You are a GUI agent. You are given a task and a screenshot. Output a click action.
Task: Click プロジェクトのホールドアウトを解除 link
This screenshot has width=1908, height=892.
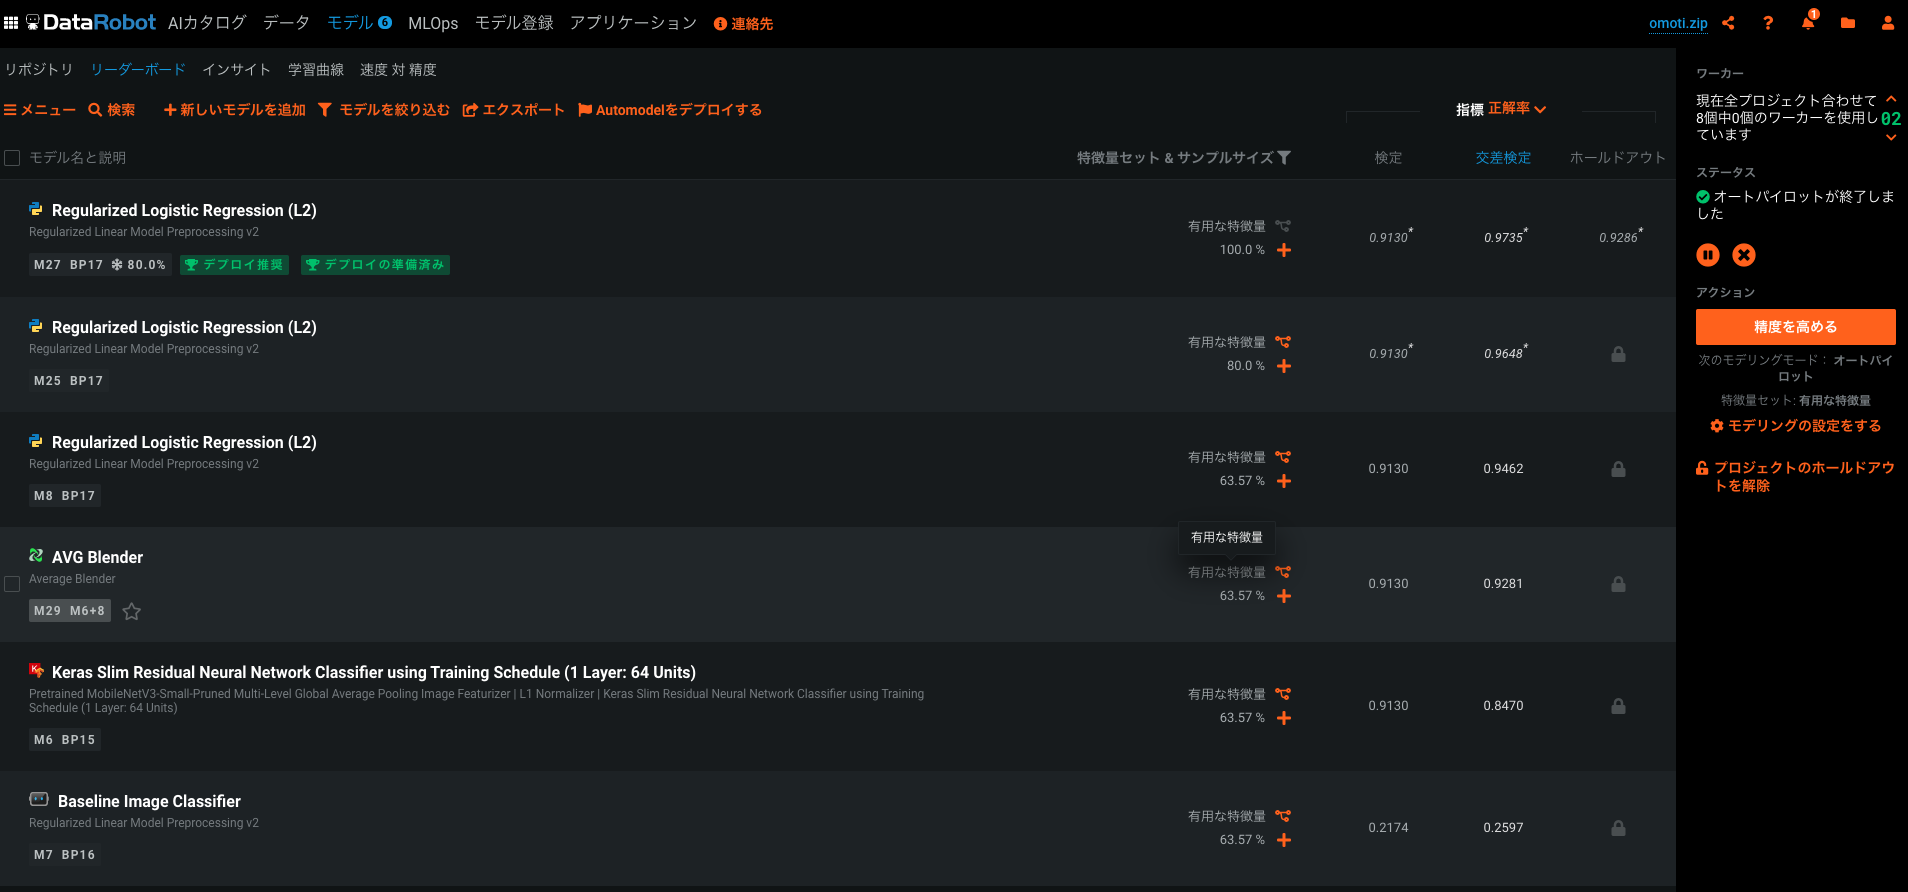pos(1796,476)
